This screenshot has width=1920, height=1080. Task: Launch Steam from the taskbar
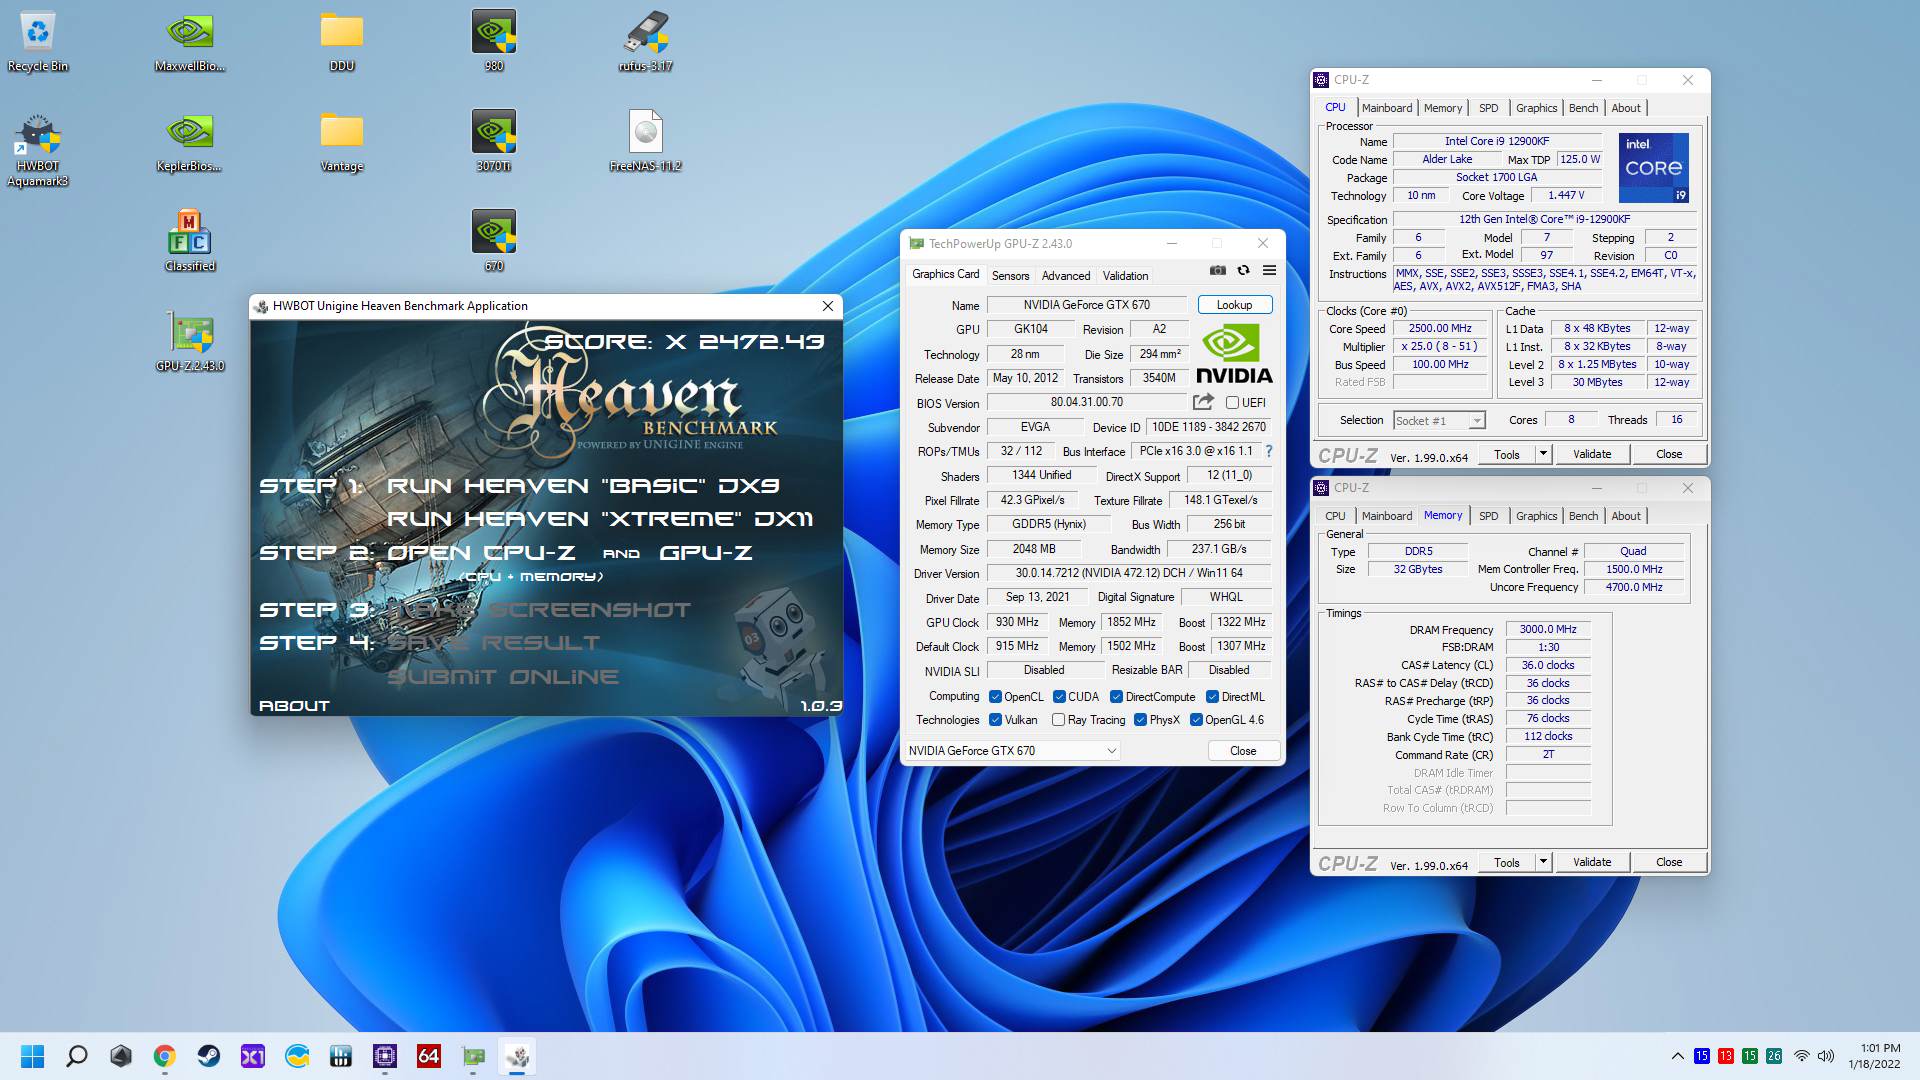209,1056
